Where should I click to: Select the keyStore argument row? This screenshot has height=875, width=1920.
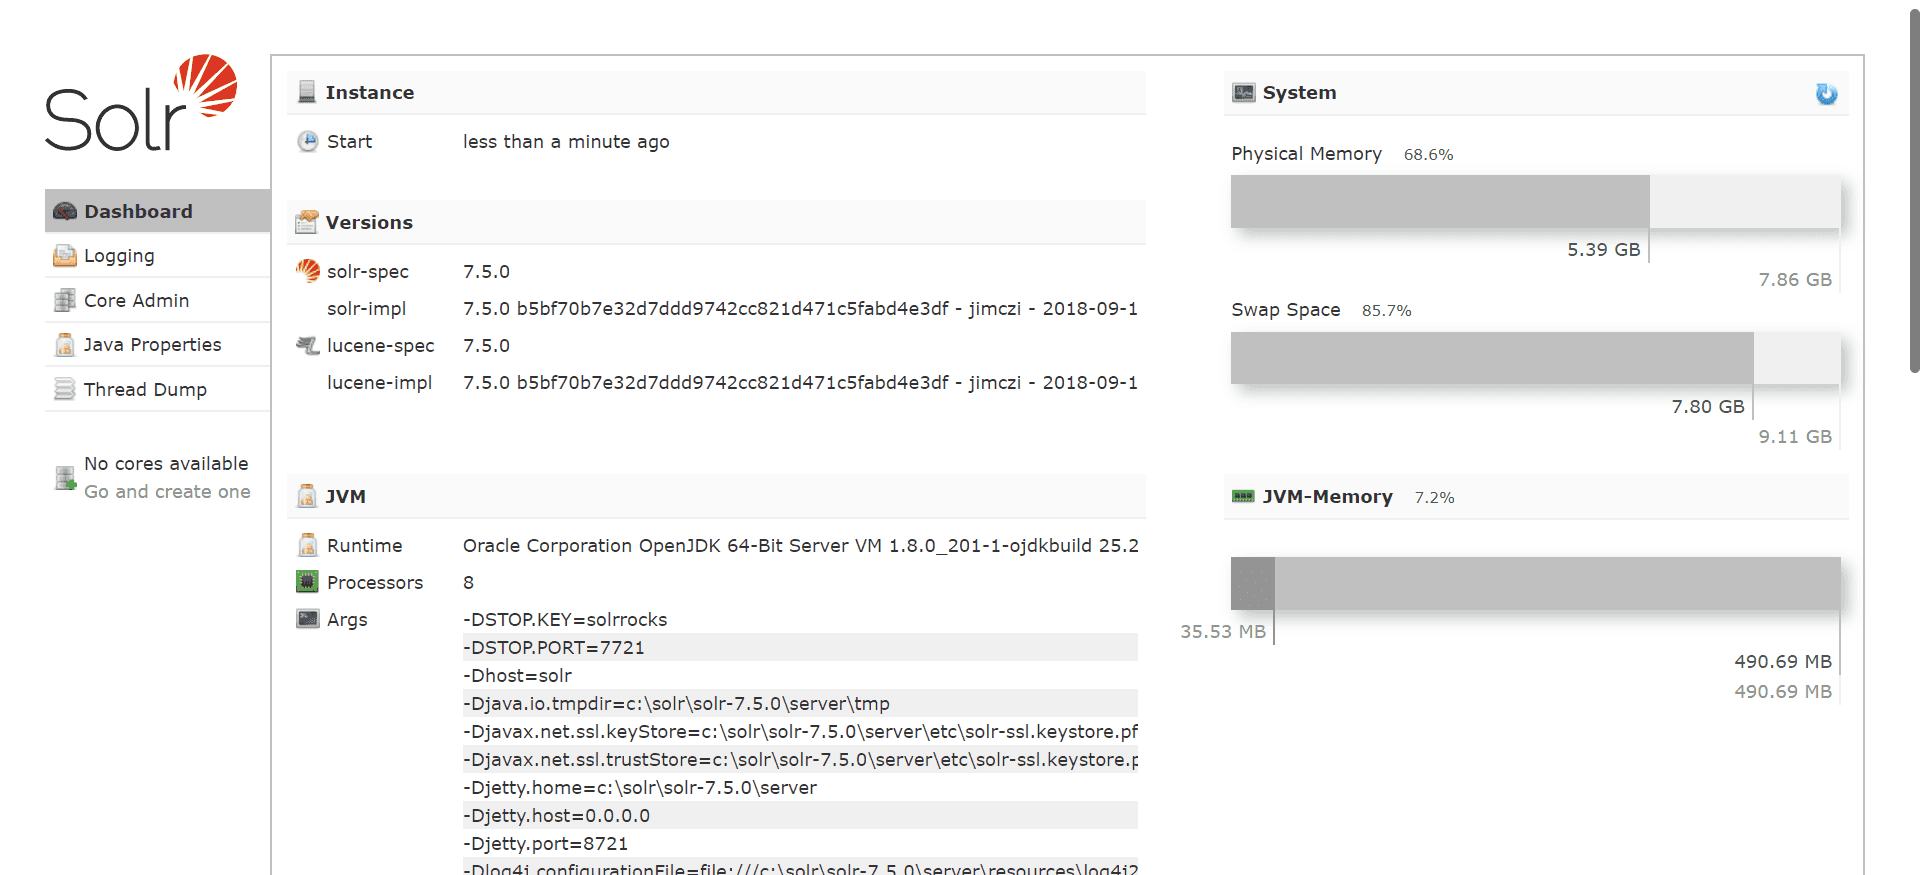click(800, 732)
